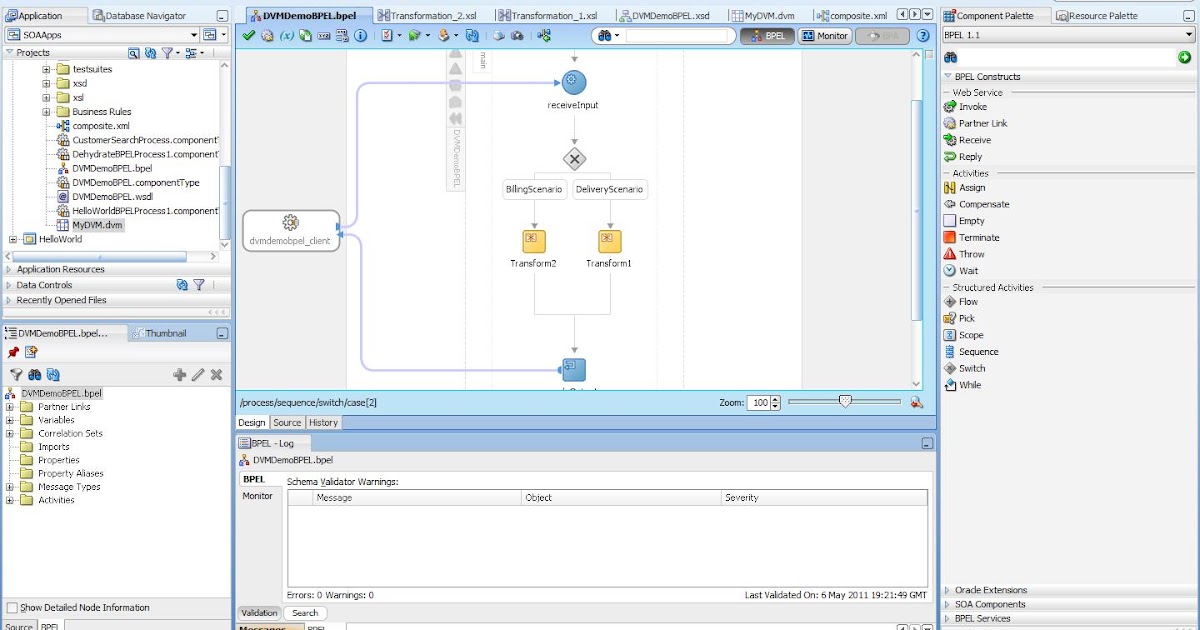1200x630 pixels.
Task: Open the SOAApps application dropdown
Action: click(x=196, y=34)
